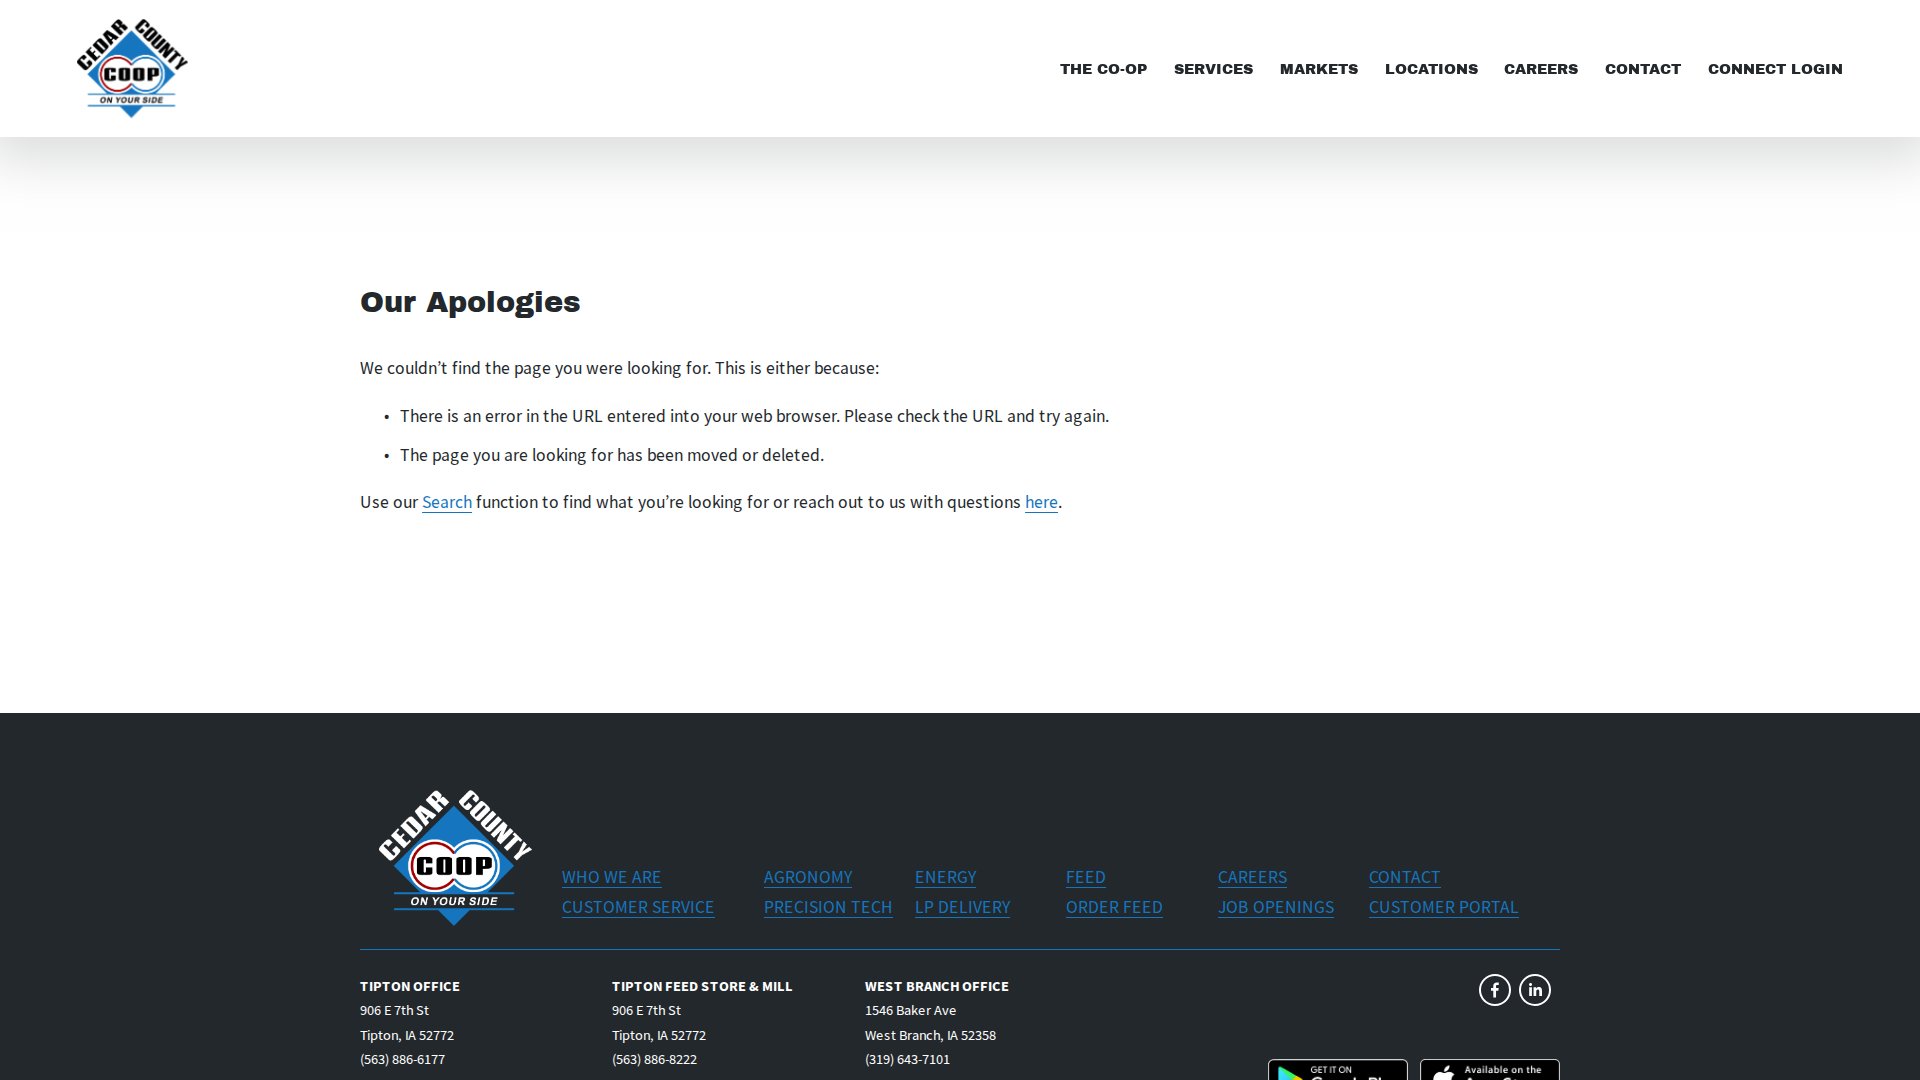Open the LinkedIn icon in footer
The image size is (1920, 1080).
(1534, 990)
